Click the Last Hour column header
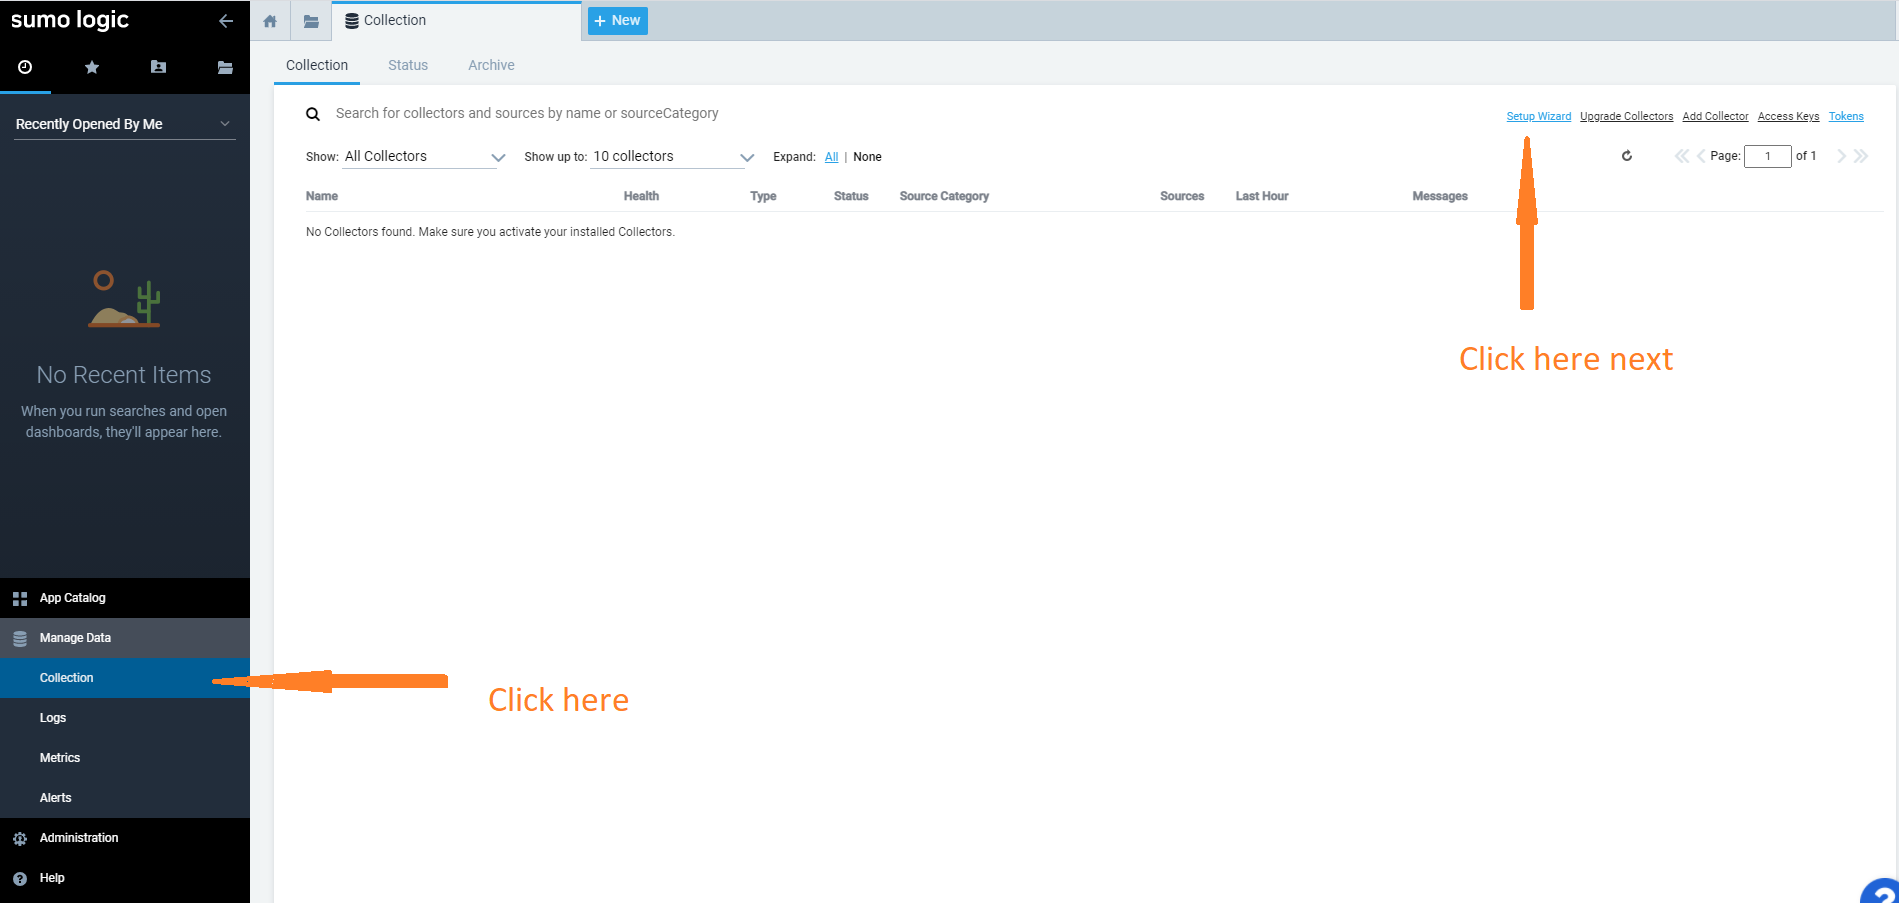 click(x=1262, y=196)
